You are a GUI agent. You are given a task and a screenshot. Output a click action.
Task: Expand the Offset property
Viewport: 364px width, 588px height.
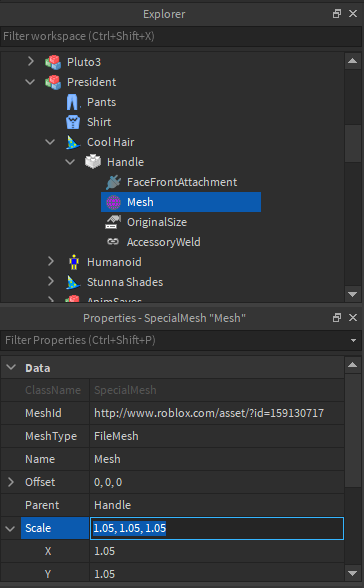pos(11,482)
